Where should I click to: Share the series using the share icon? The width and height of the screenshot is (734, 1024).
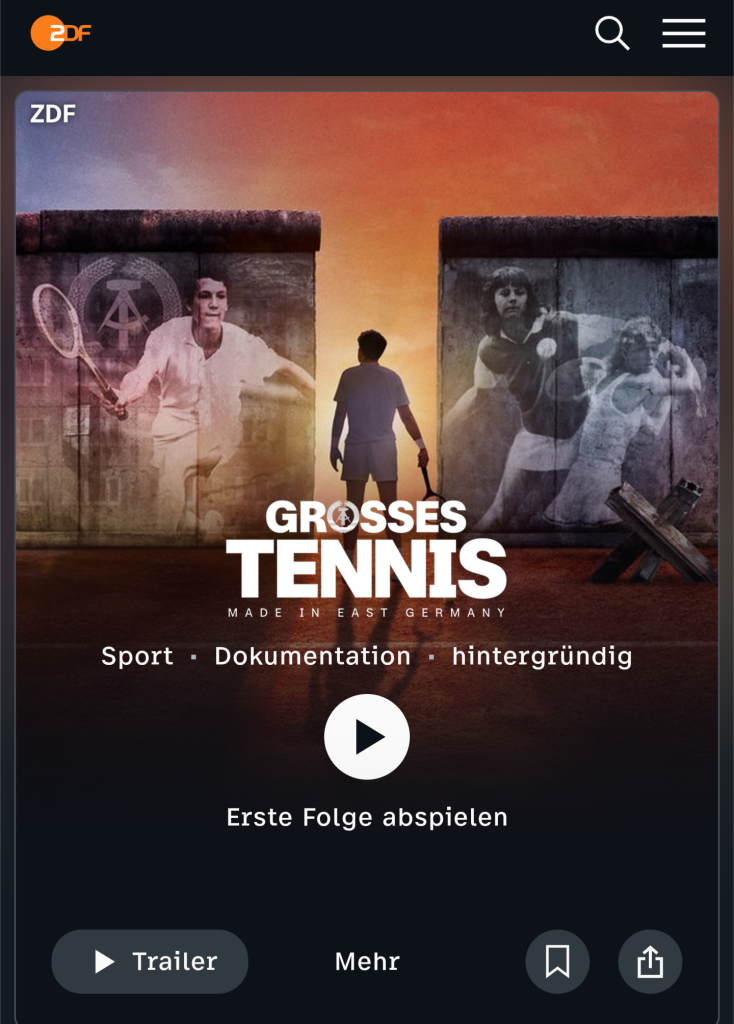[650, 961]
